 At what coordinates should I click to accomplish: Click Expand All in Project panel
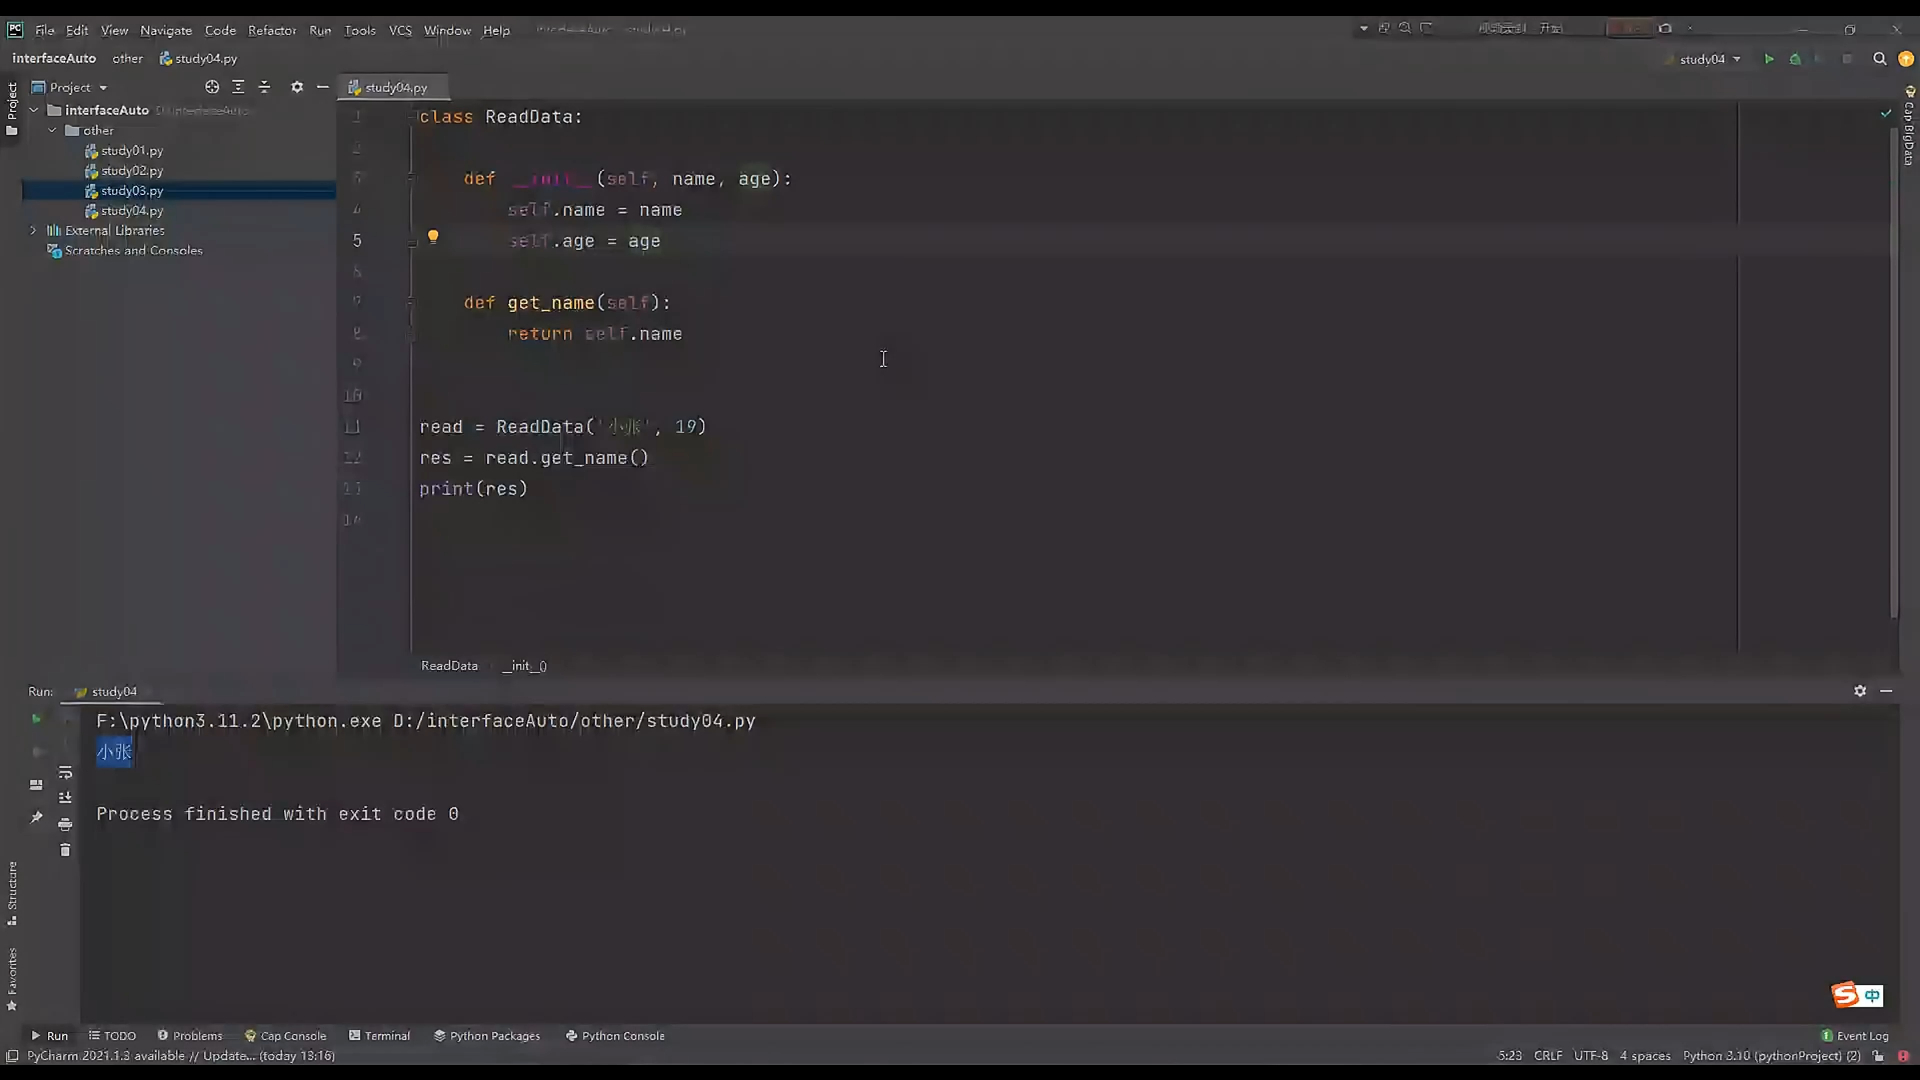(238, 87)
